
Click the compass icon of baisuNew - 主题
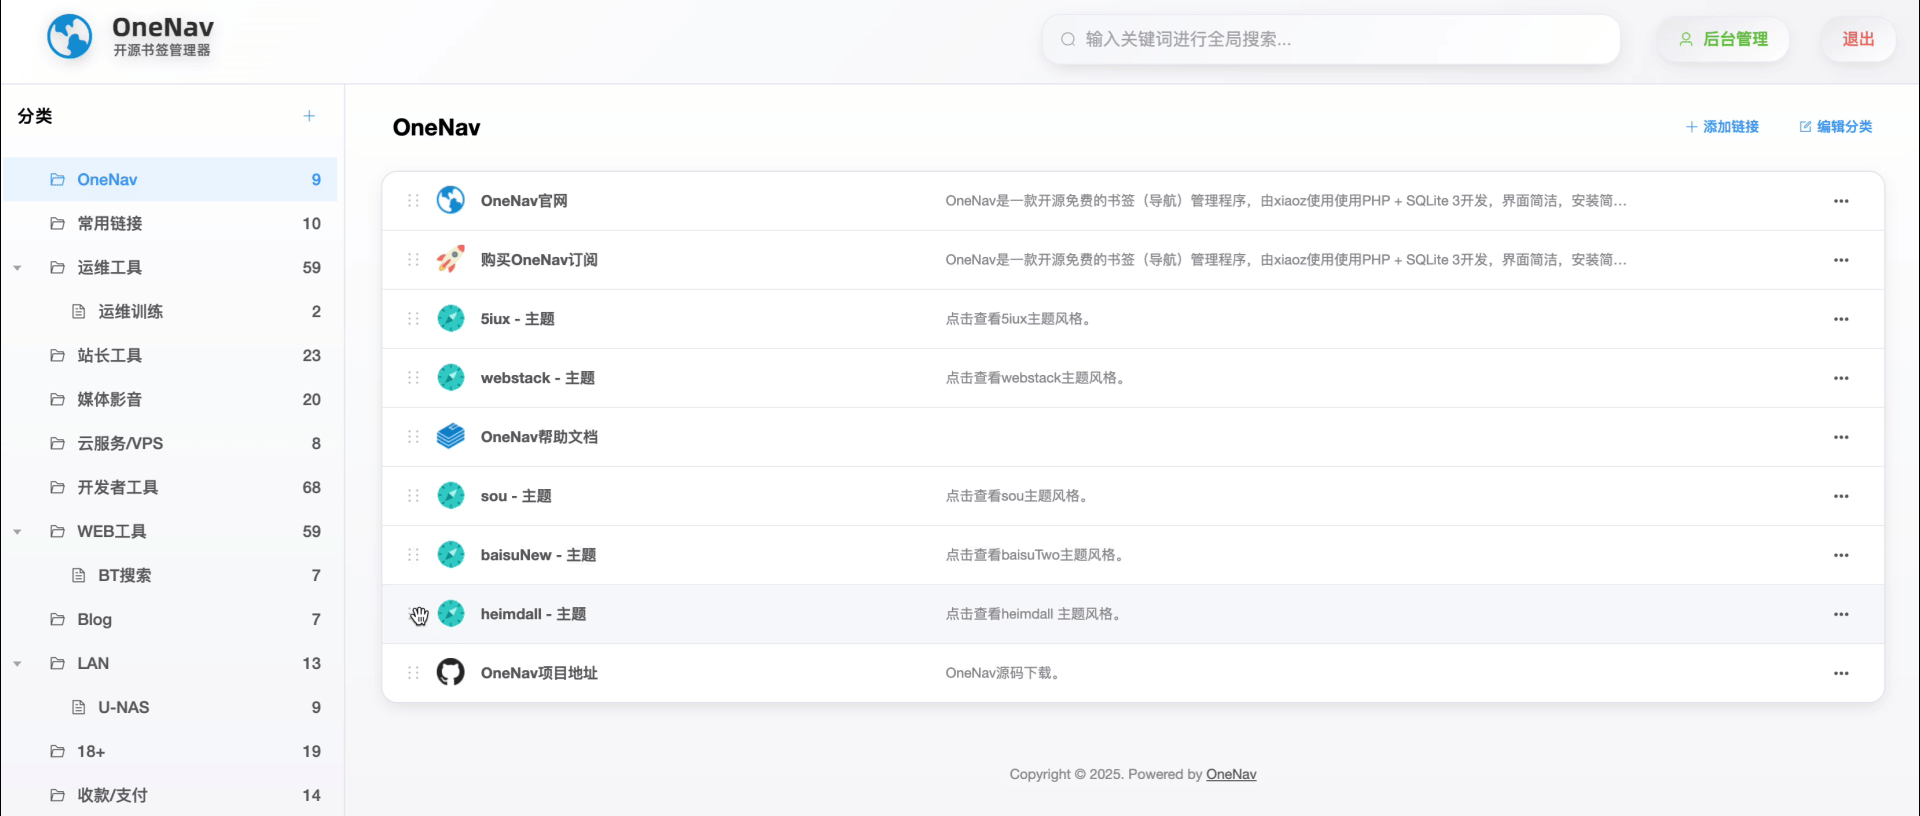point(451,554)
